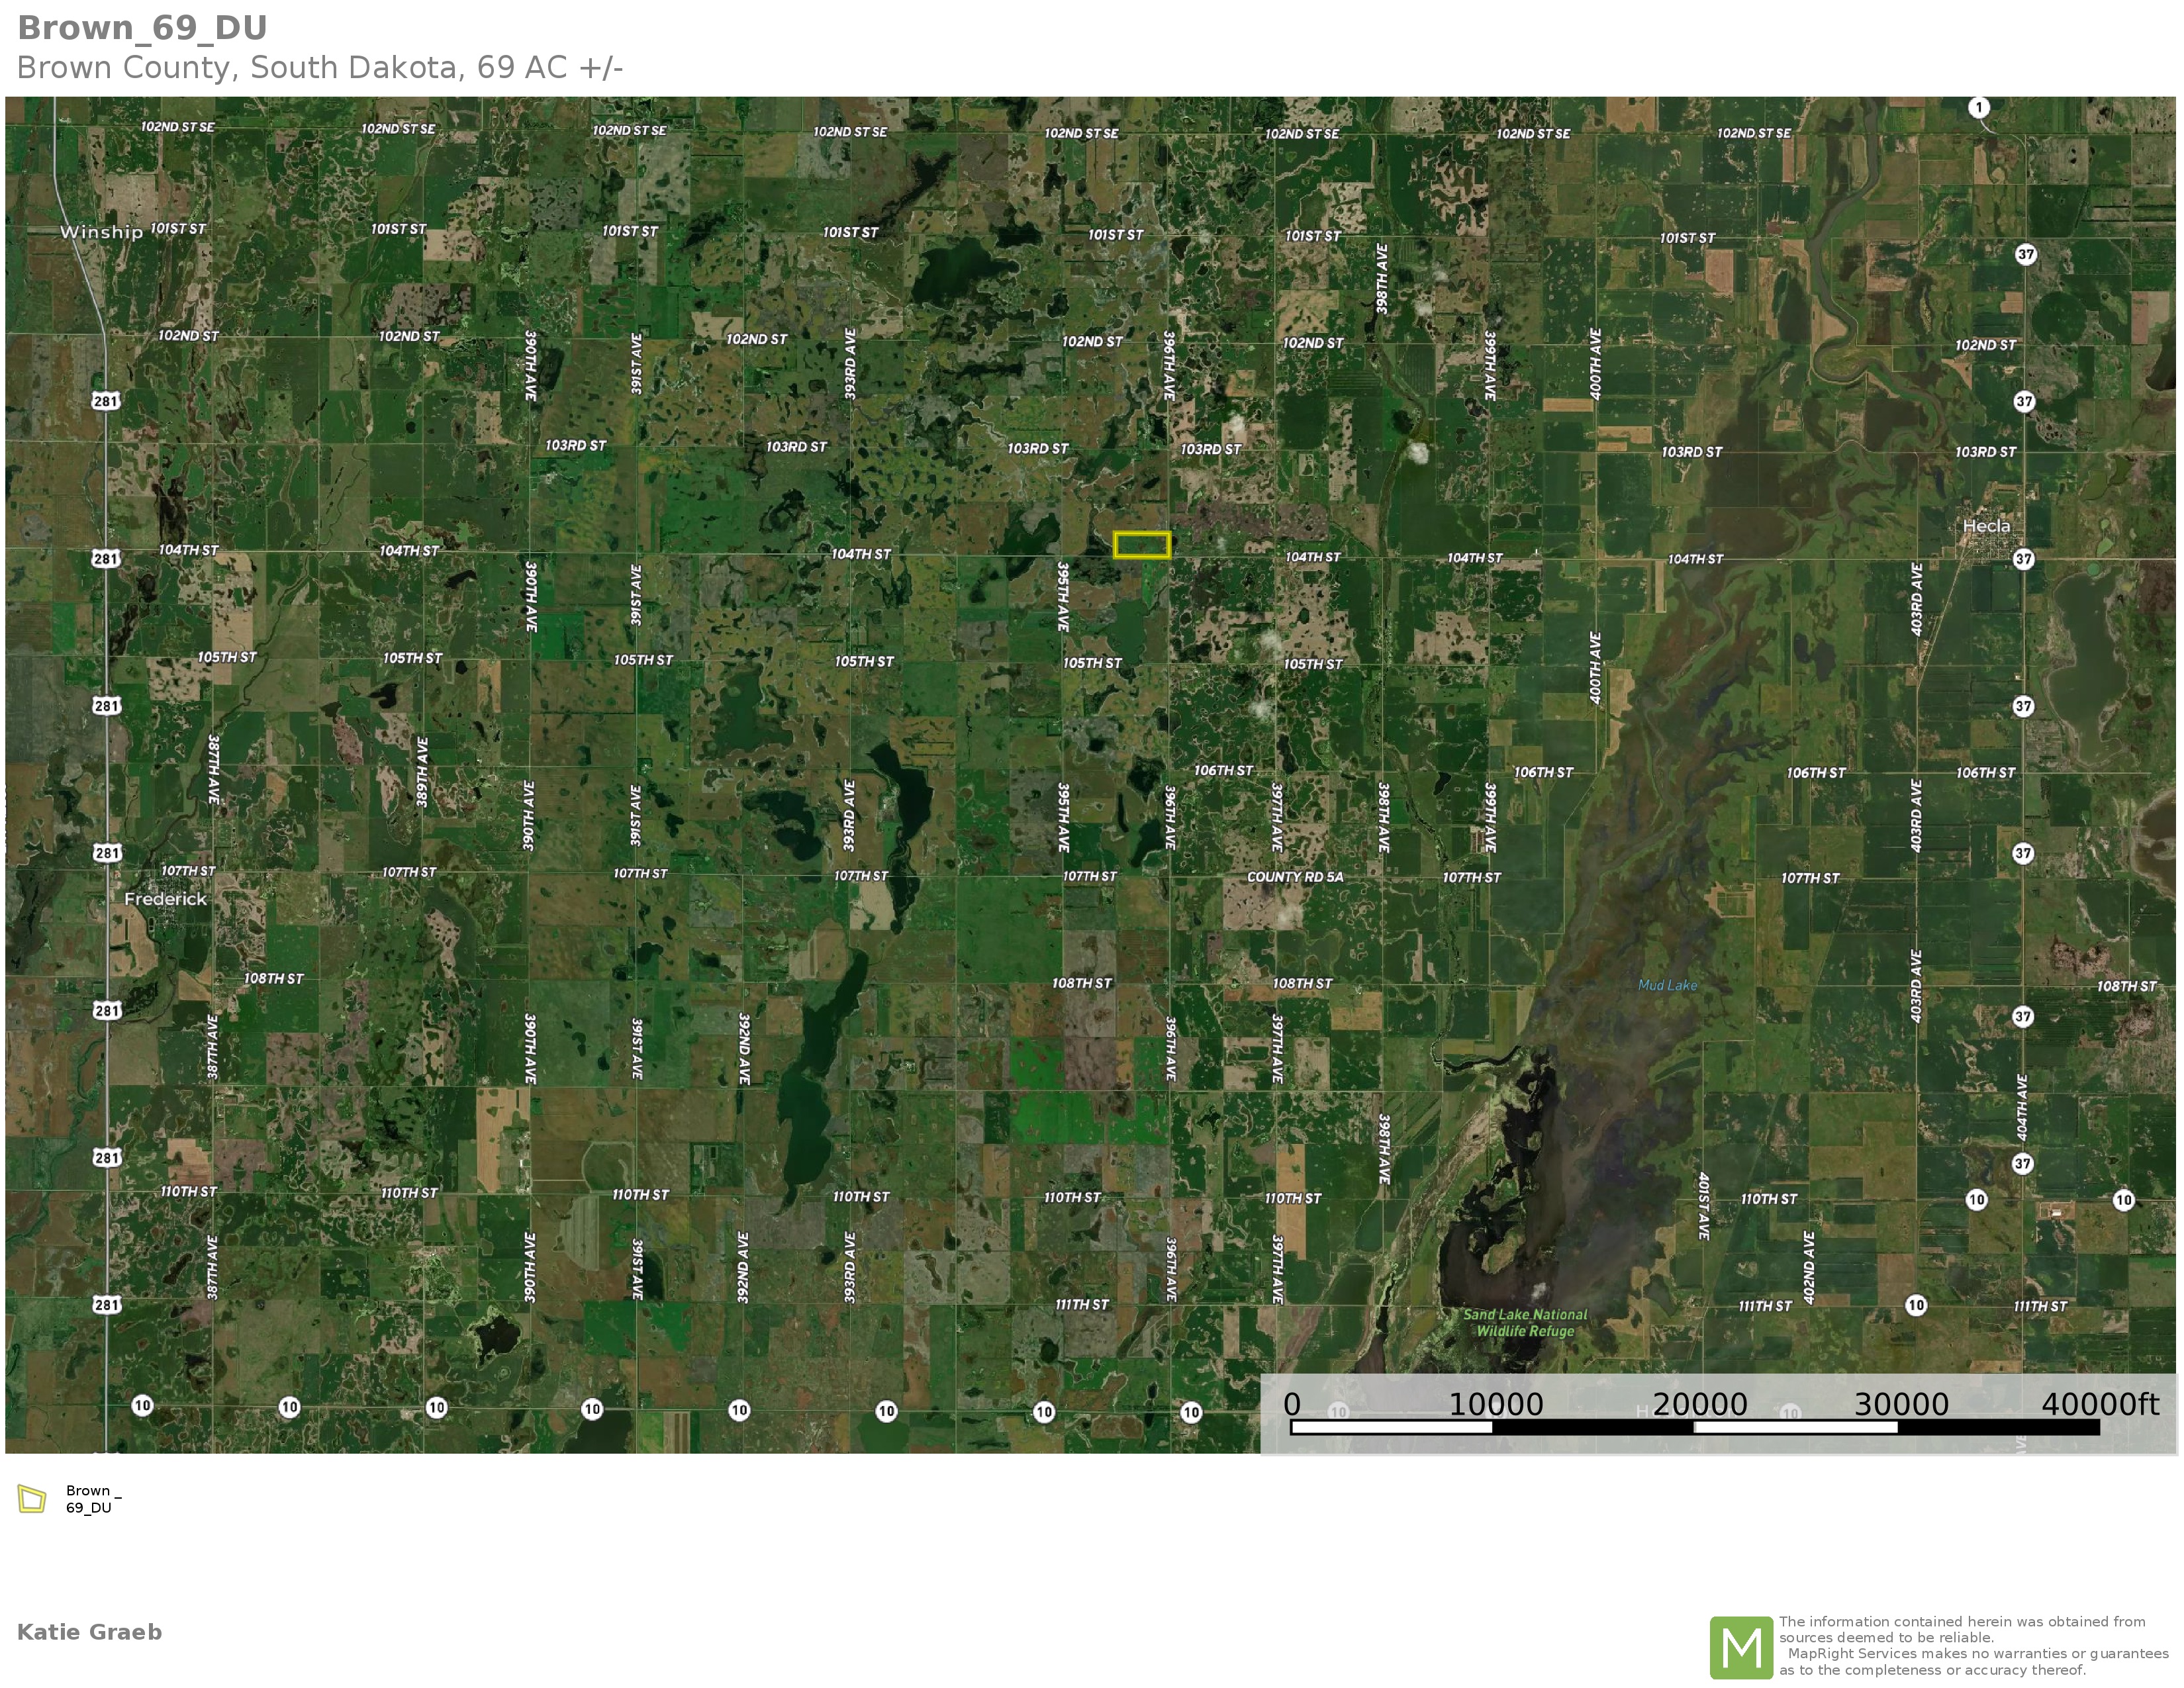Click the Katie Graeb author name
2184x1688 pixels.
coord(89,1632)
